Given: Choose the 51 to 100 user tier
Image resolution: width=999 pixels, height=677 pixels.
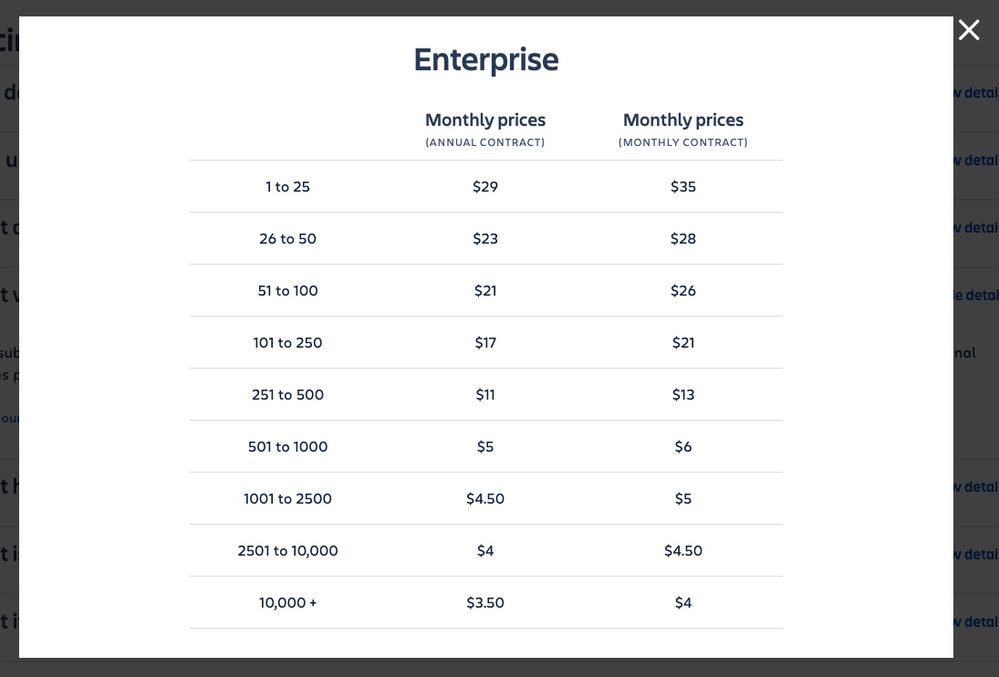Looking at the screenshot, I should 287,291.
